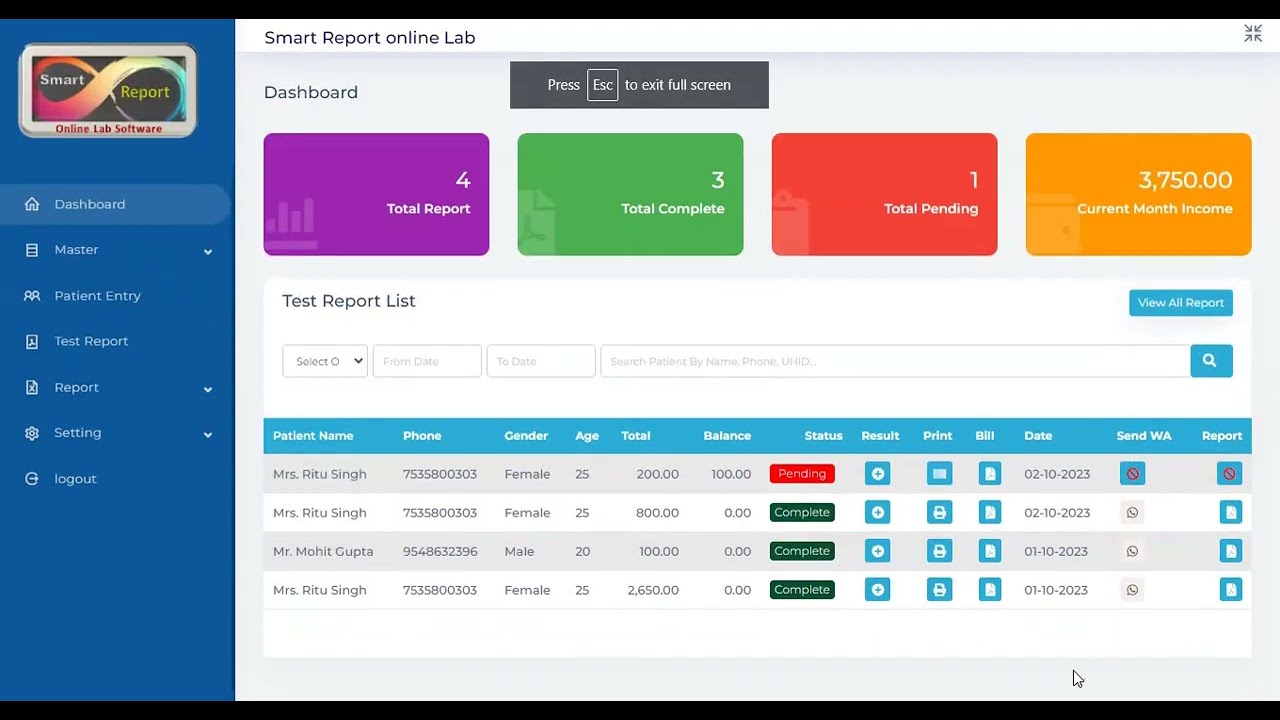Click Smart Report online Lab title
This screenshot has width=1280, height=720.
[x=370, y=38]
